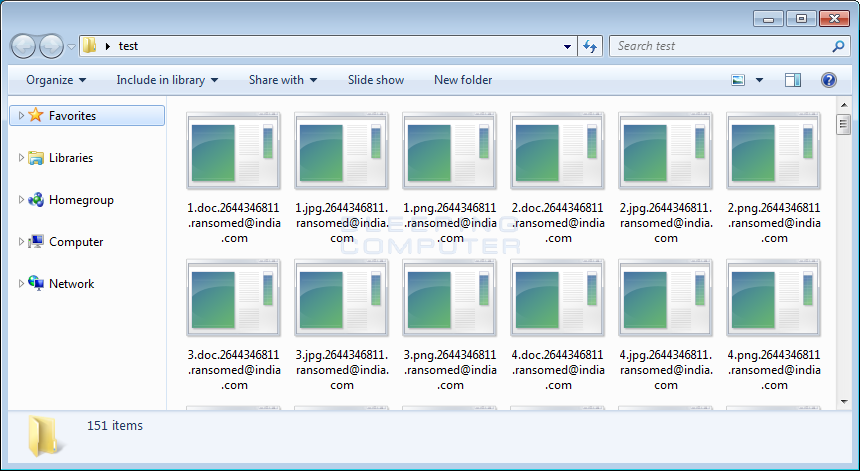Select Homegroup in the navigation pane

tap(80, 200)
